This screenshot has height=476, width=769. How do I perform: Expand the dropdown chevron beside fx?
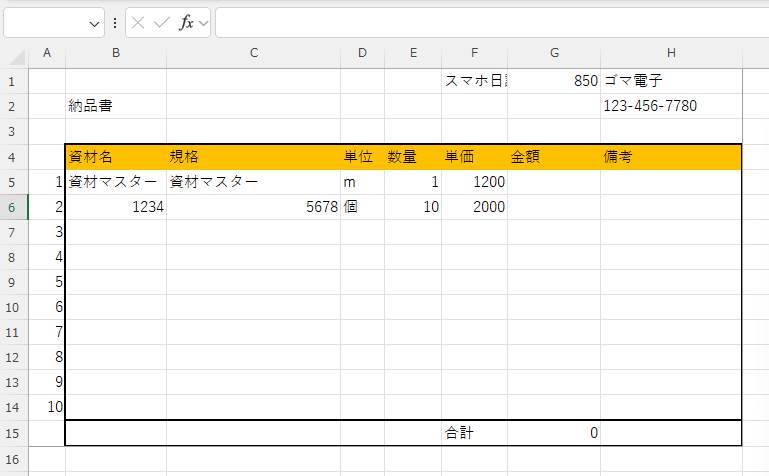pyautogui.click(x=203, y=23)
